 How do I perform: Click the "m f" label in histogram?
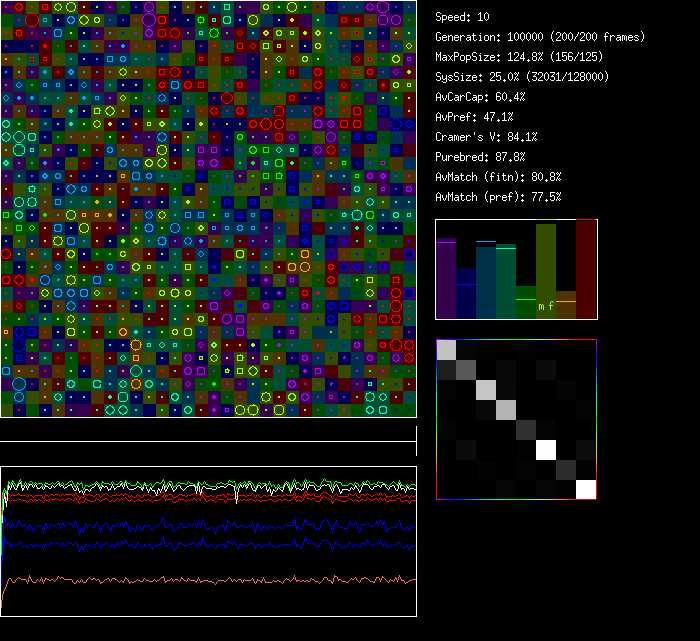[546, 306]
